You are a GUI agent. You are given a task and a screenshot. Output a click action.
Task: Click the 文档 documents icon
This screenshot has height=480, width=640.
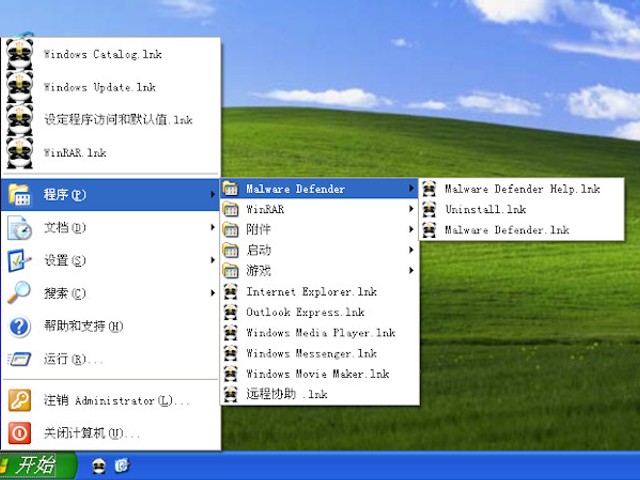click(19, 227)
